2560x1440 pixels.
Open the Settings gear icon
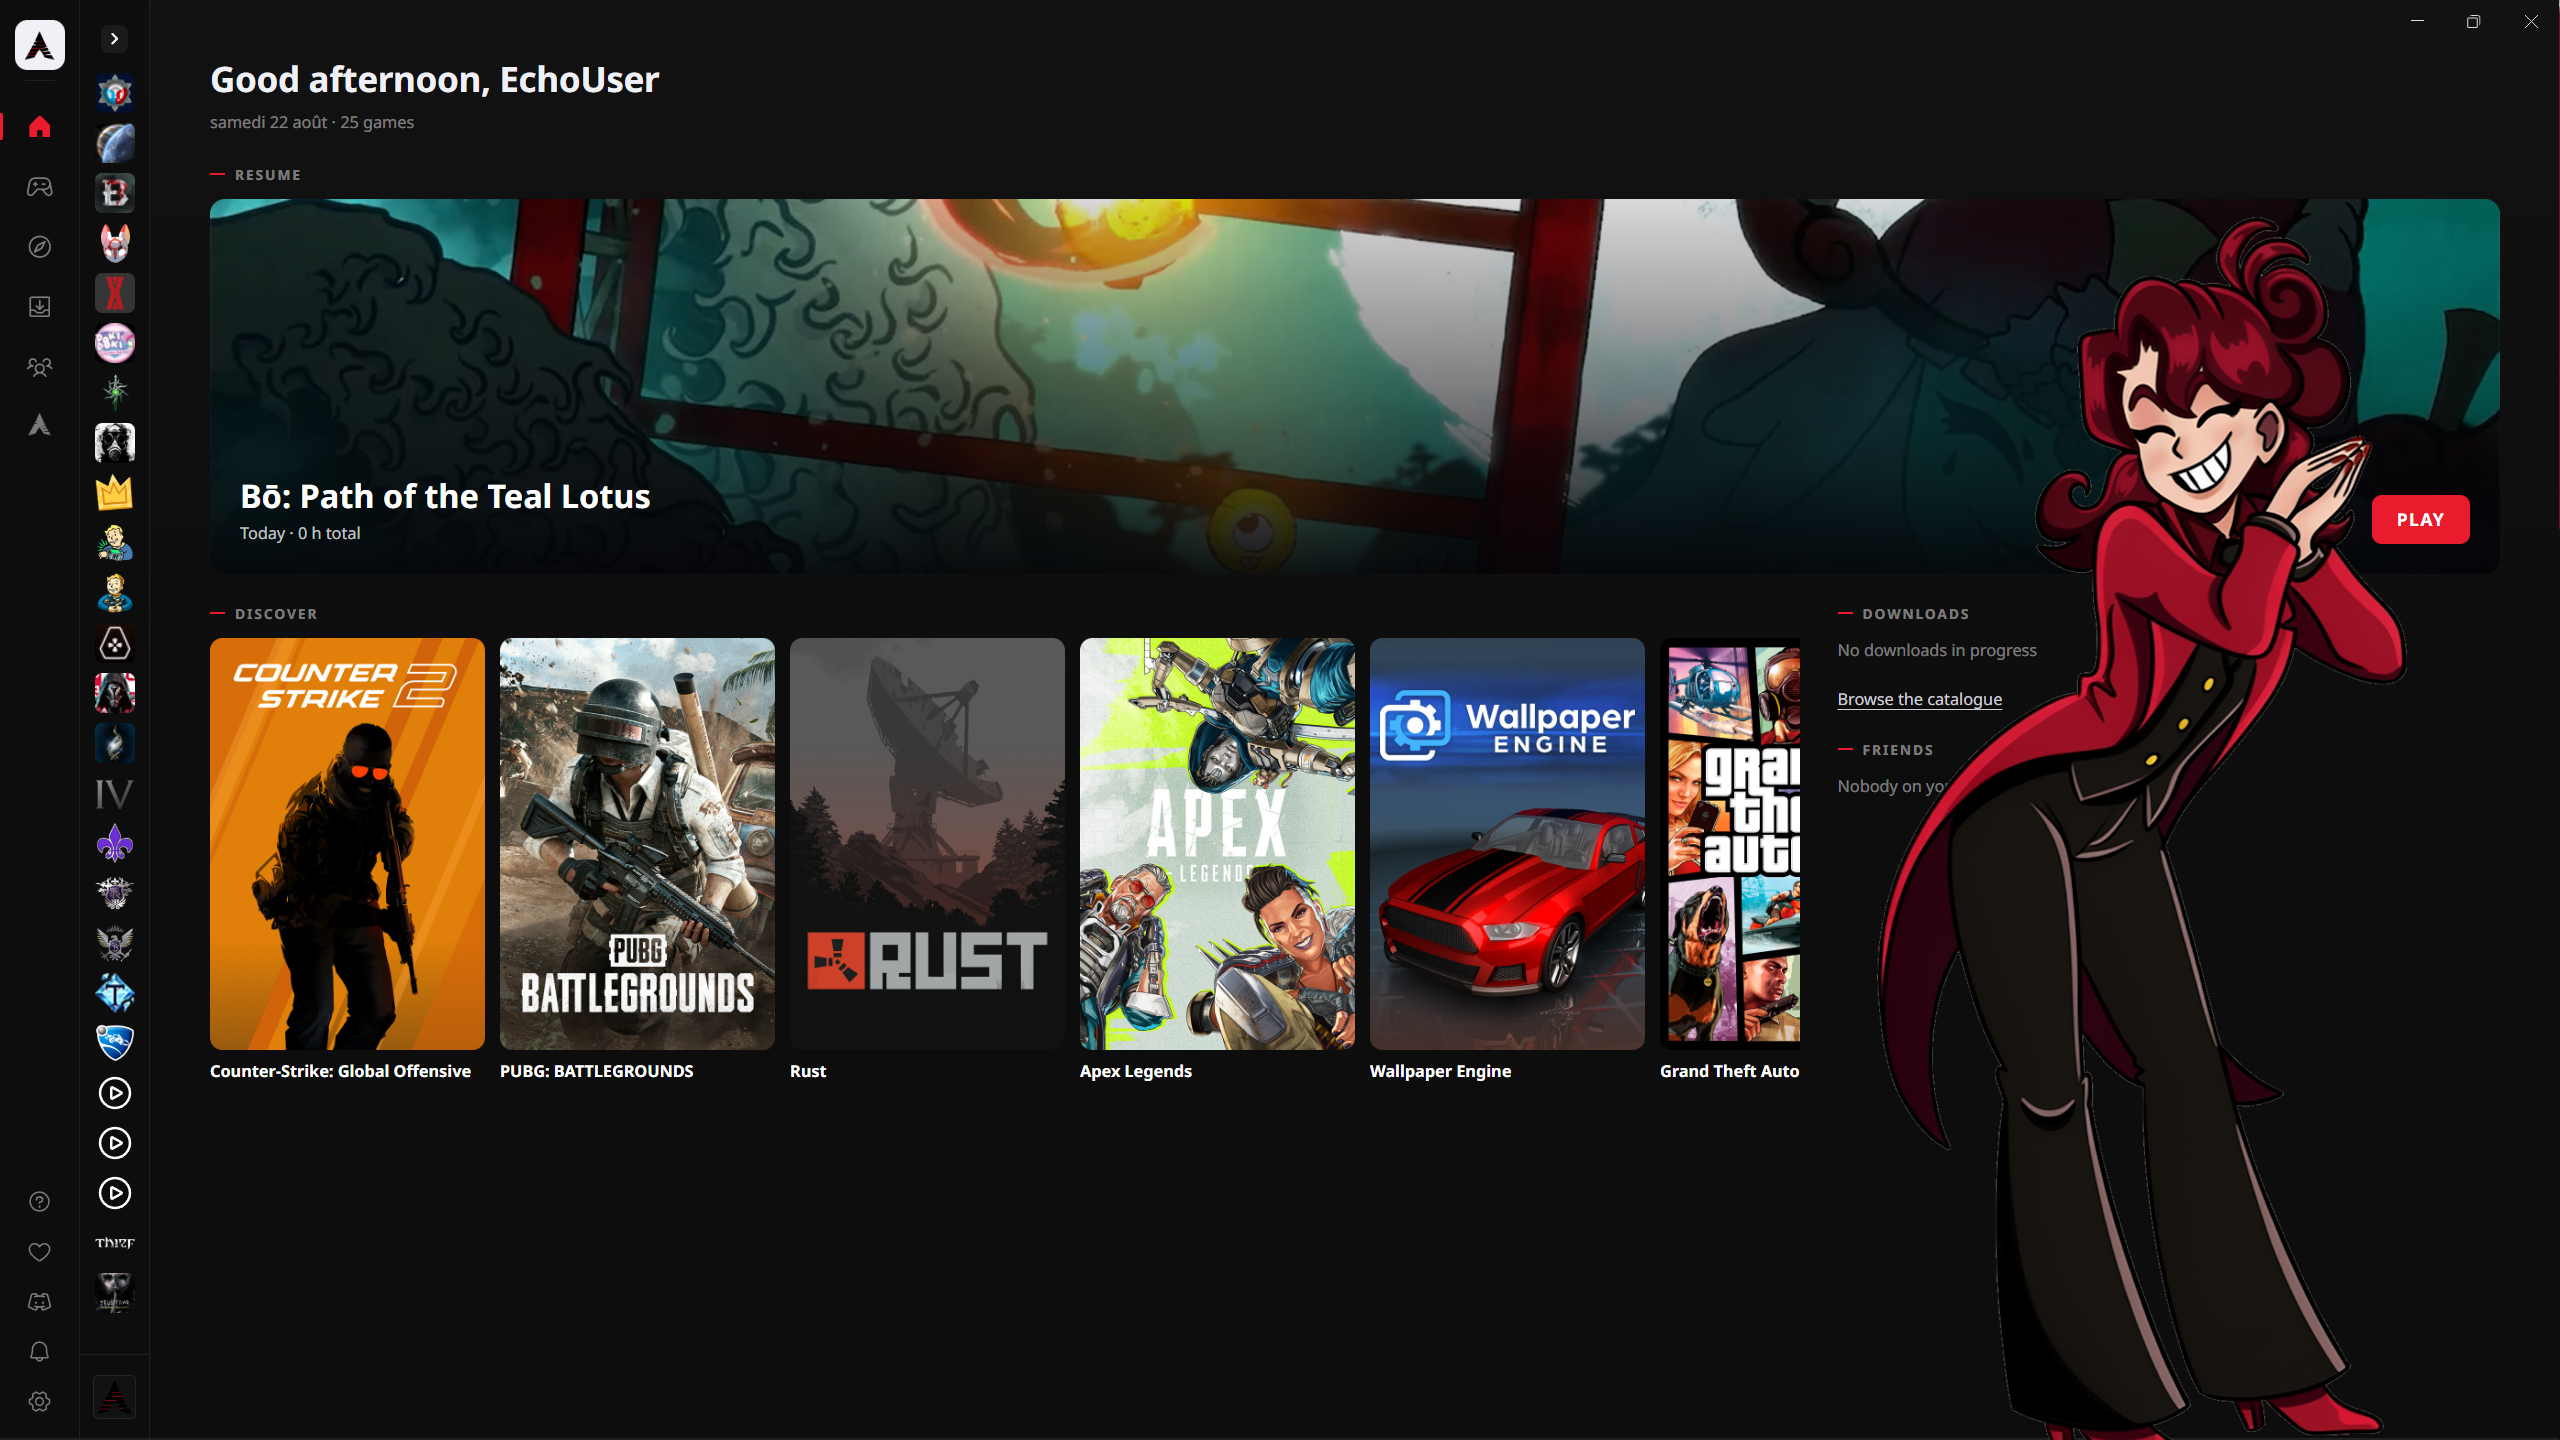click(40, 1402)
